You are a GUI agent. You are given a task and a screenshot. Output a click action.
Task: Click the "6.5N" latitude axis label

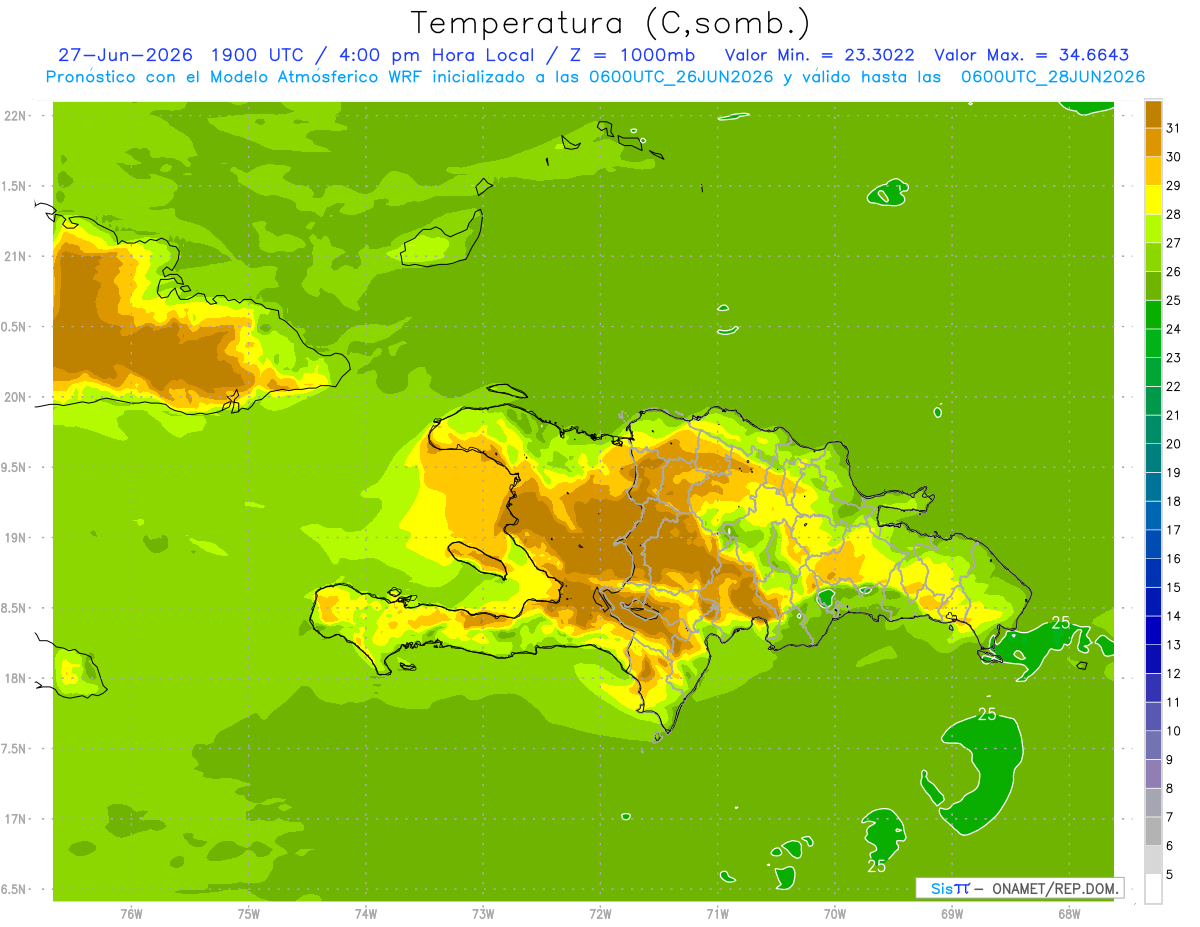click(13, 889)
